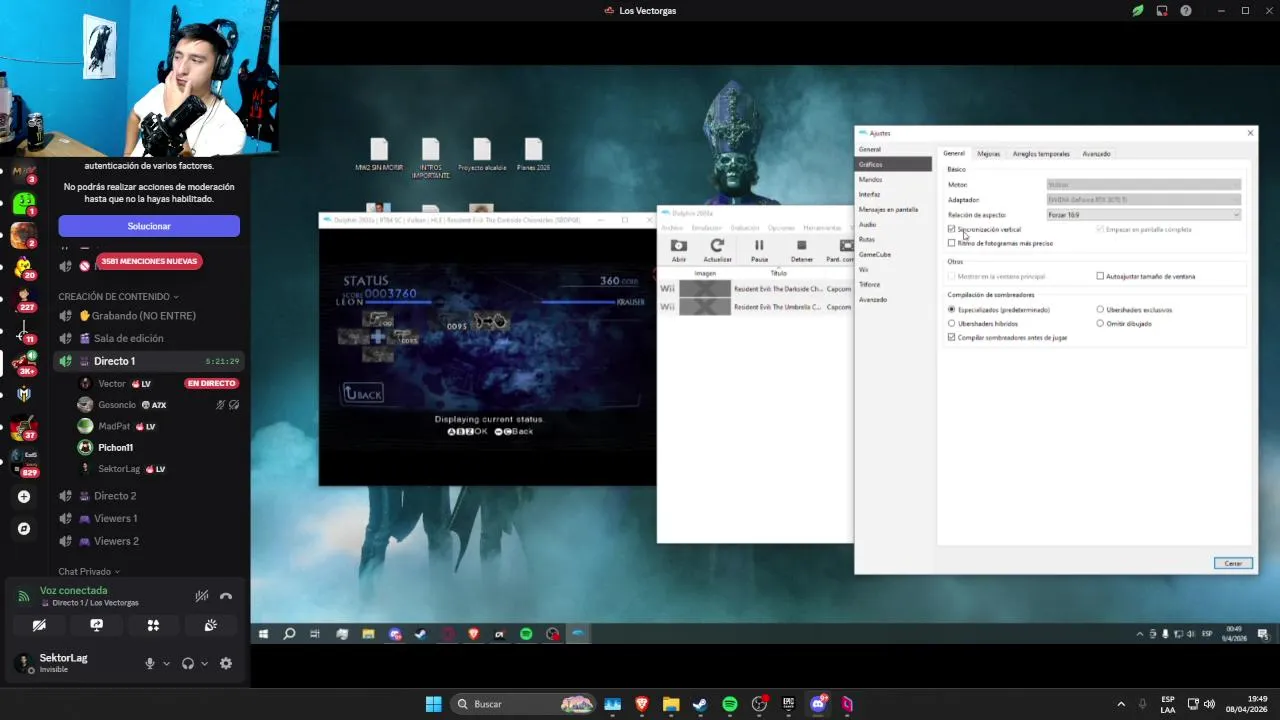Click the Epic Games taskbar icon
1280x720 pixels.
pos(788,704)
